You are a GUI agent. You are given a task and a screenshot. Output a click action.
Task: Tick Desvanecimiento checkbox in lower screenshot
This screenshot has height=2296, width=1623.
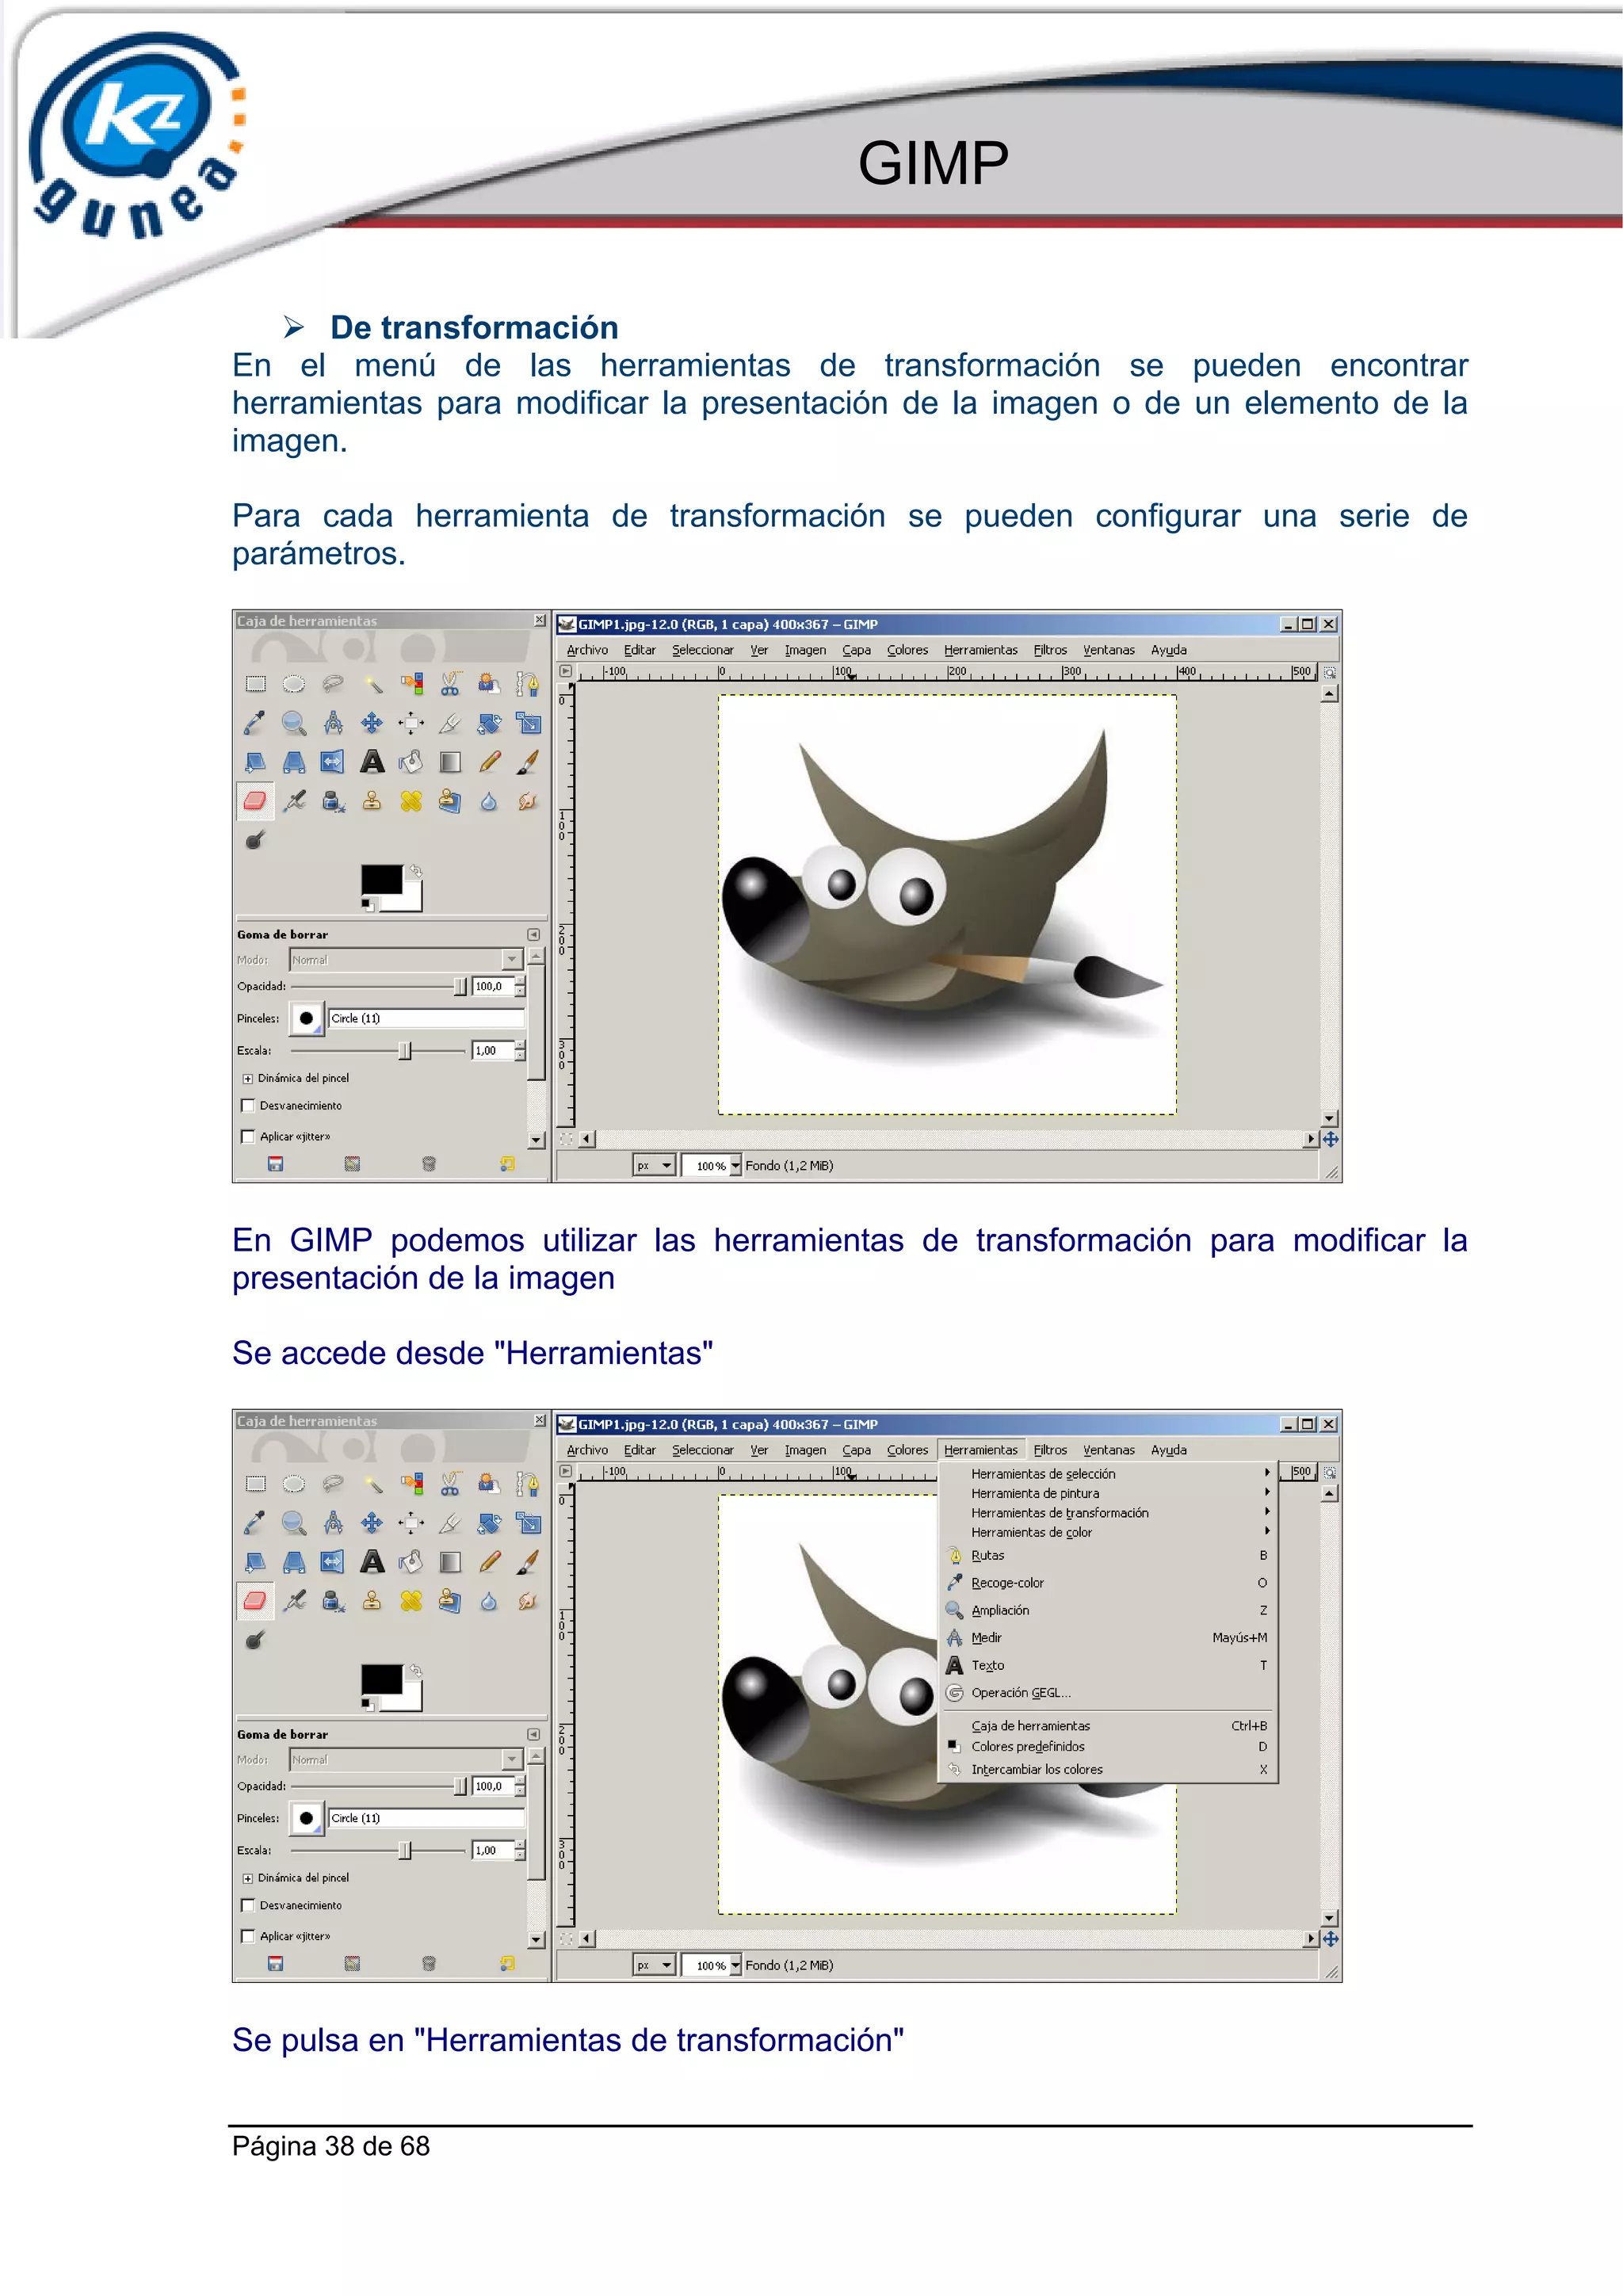click(x=248, y=1905)
